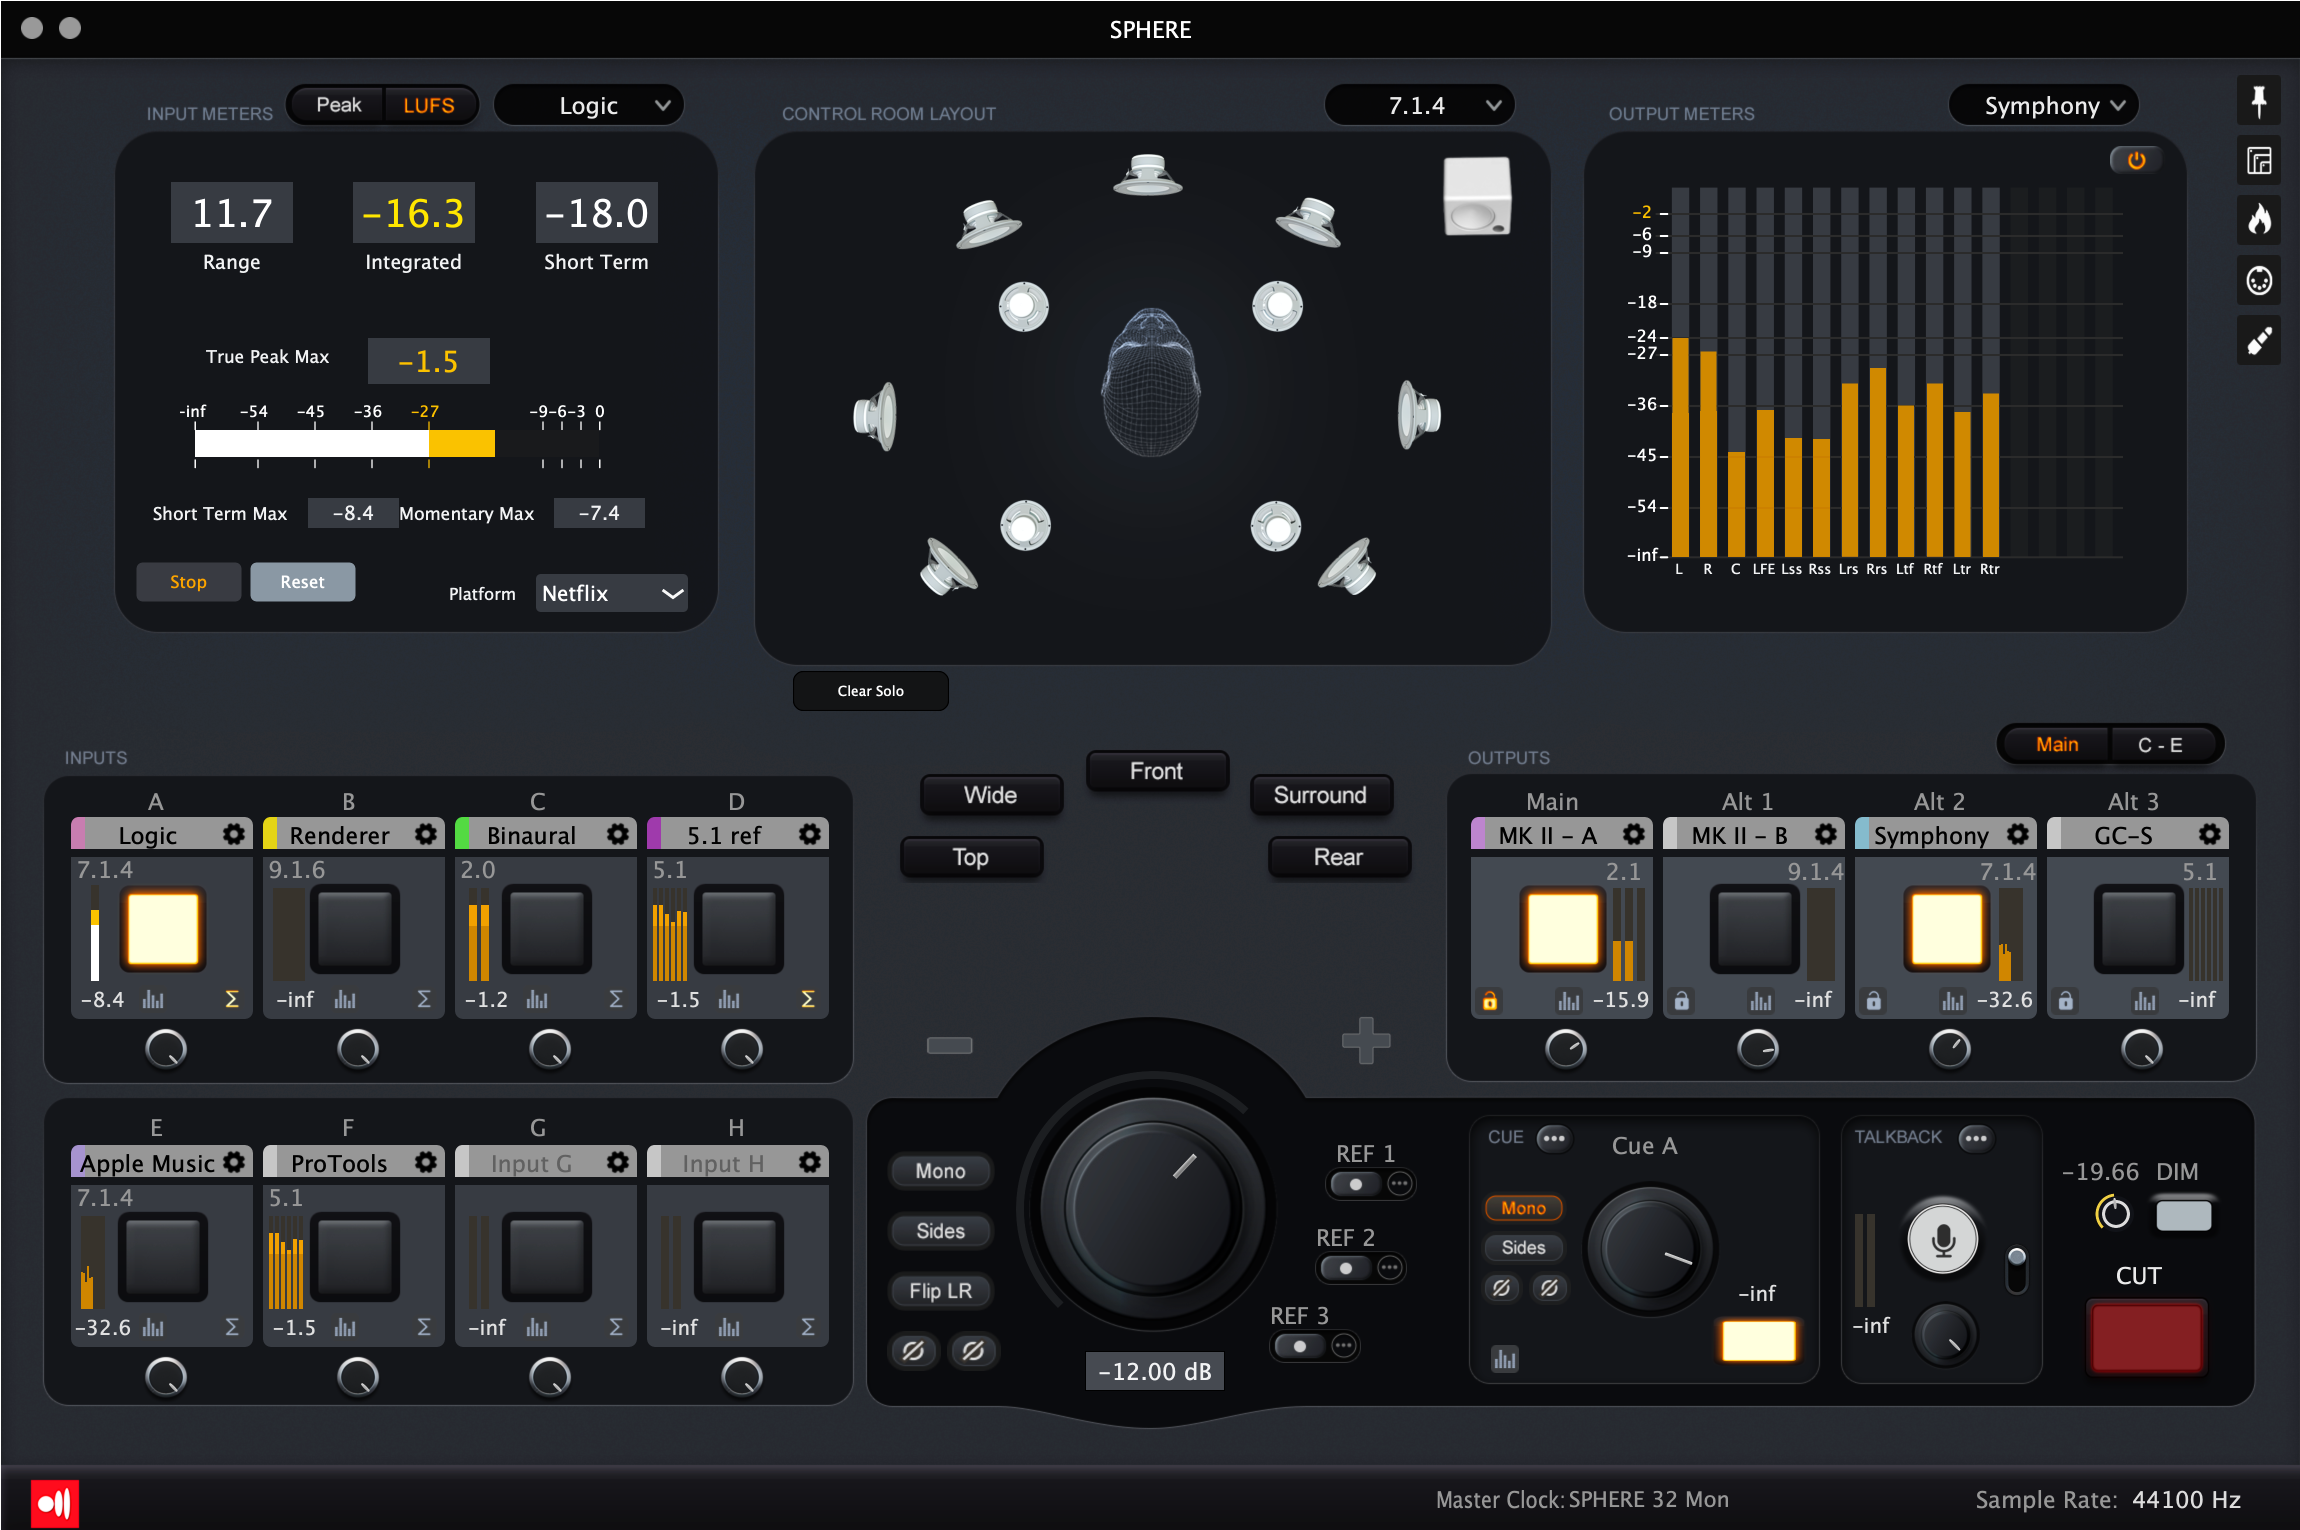Click the flame icon in the right sidebar
This screenshot has height=1530, width=2300.
point(2260,218)
